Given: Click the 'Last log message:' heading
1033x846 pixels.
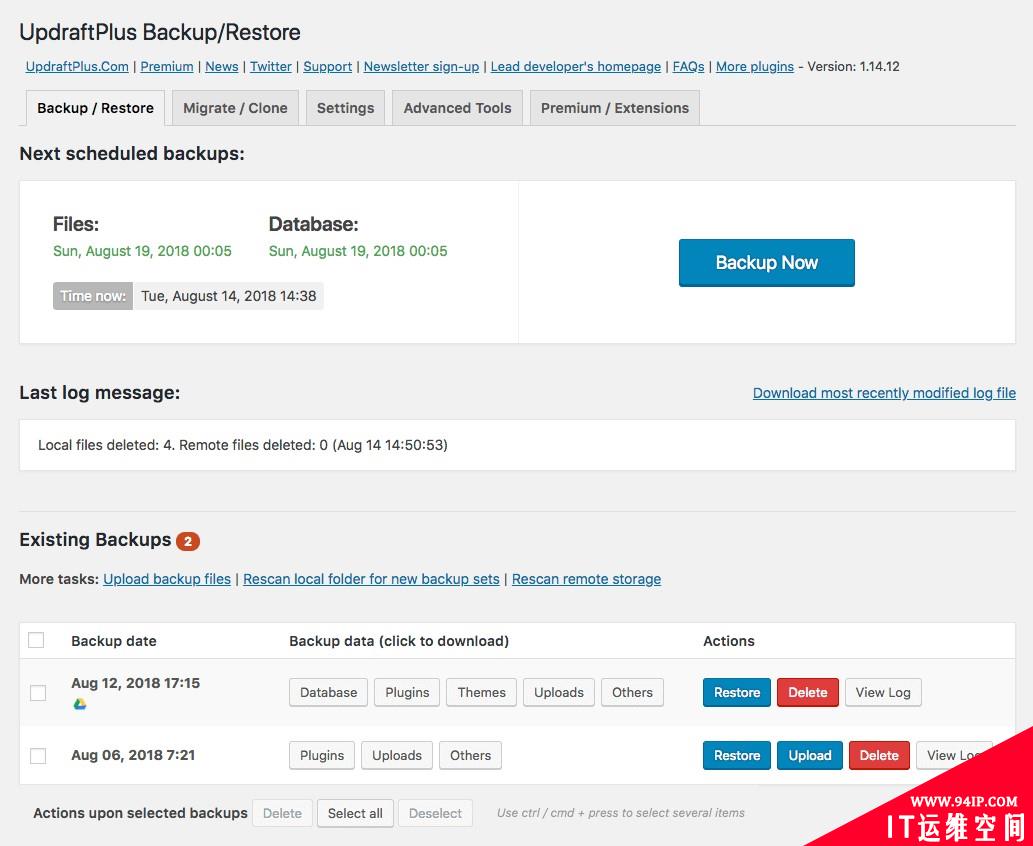Looking at the screenshot, I should pos(99,393).
